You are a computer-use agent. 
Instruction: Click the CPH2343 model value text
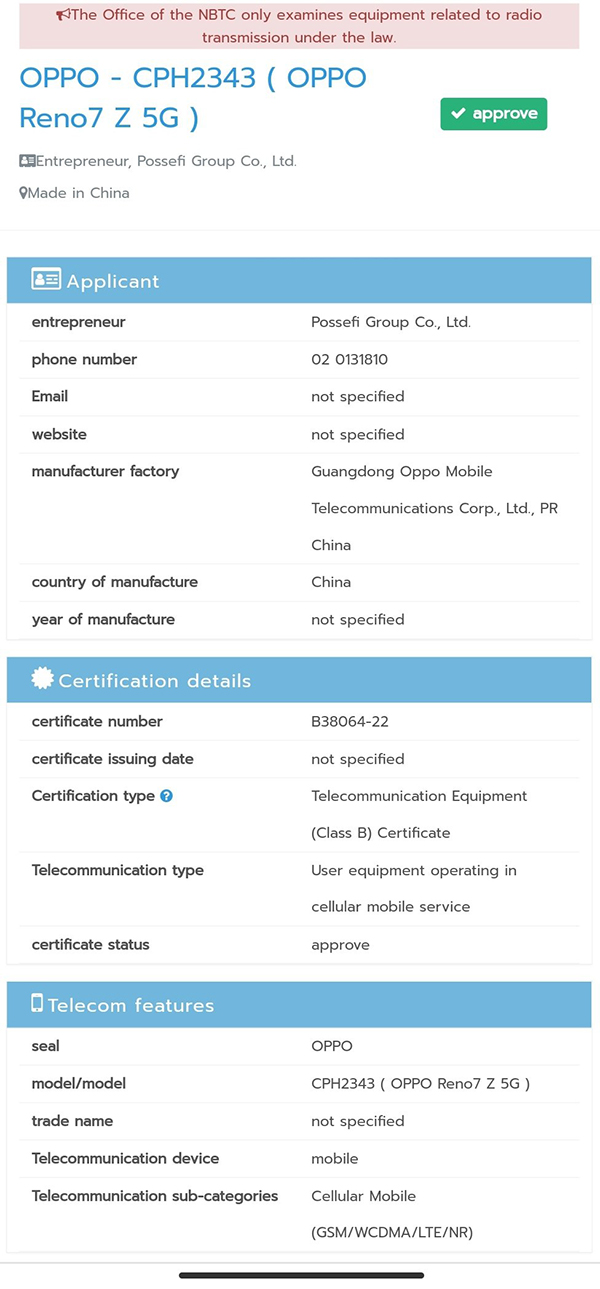pyautogui.click(x=420, y=1084)
